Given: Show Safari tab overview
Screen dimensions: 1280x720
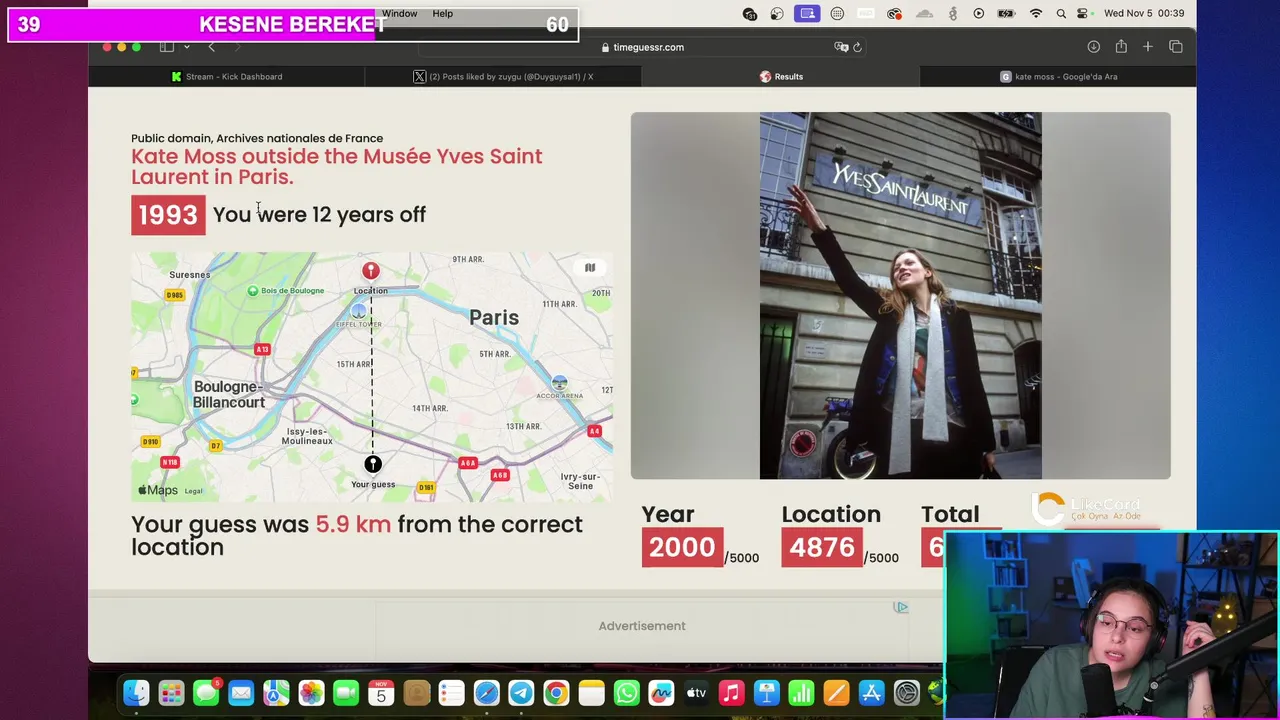Looking at the screenshot, I should click(1176, 47).
